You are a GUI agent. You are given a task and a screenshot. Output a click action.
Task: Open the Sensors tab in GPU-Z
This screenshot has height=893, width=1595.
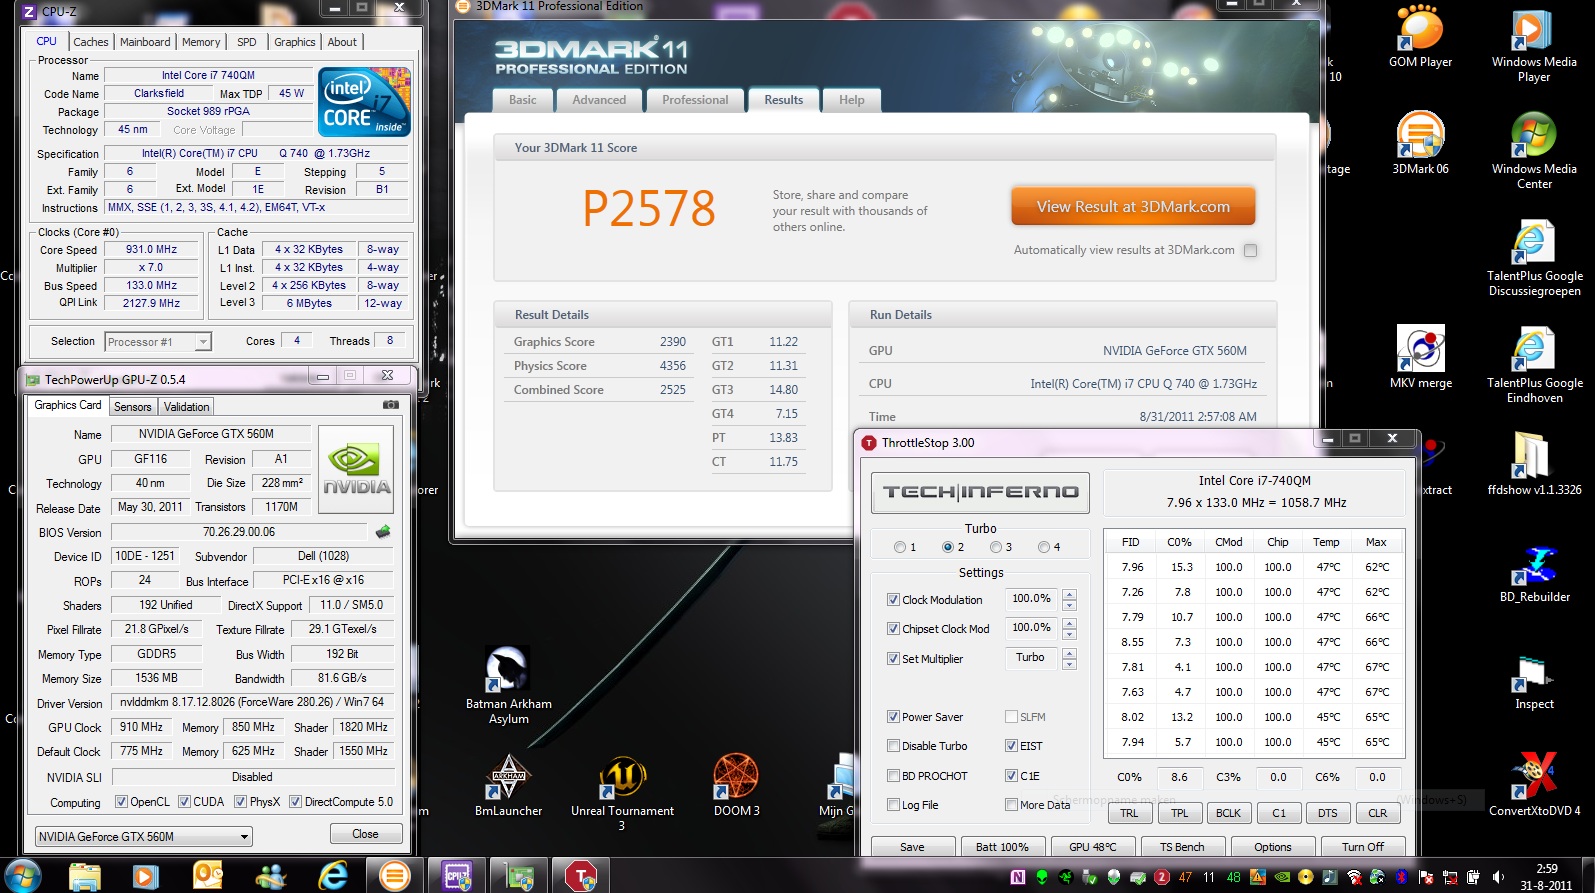(x=132, y=407)
